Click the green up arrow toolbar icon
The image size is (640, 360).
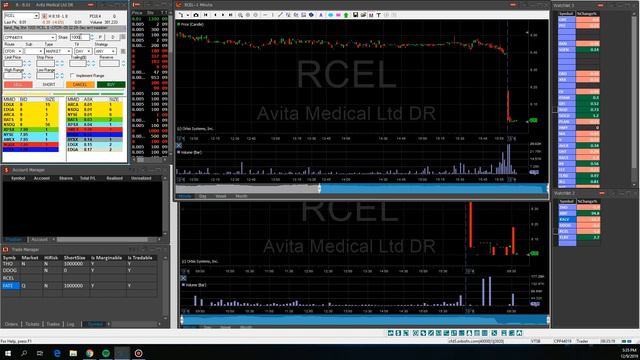click(346, 15)
